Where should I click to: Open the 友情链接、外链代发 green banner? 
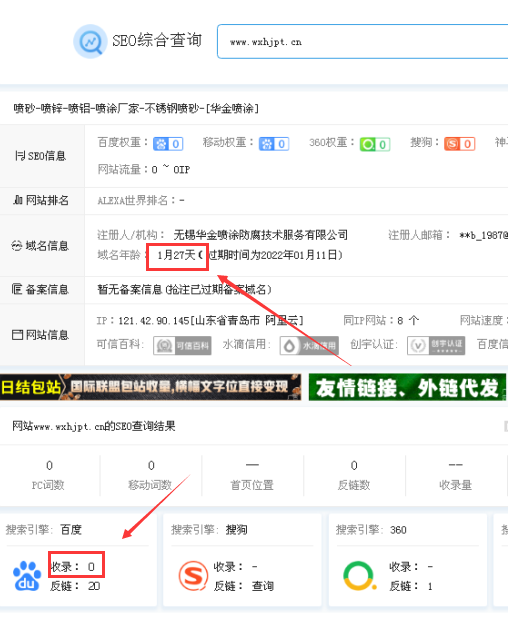408,387
